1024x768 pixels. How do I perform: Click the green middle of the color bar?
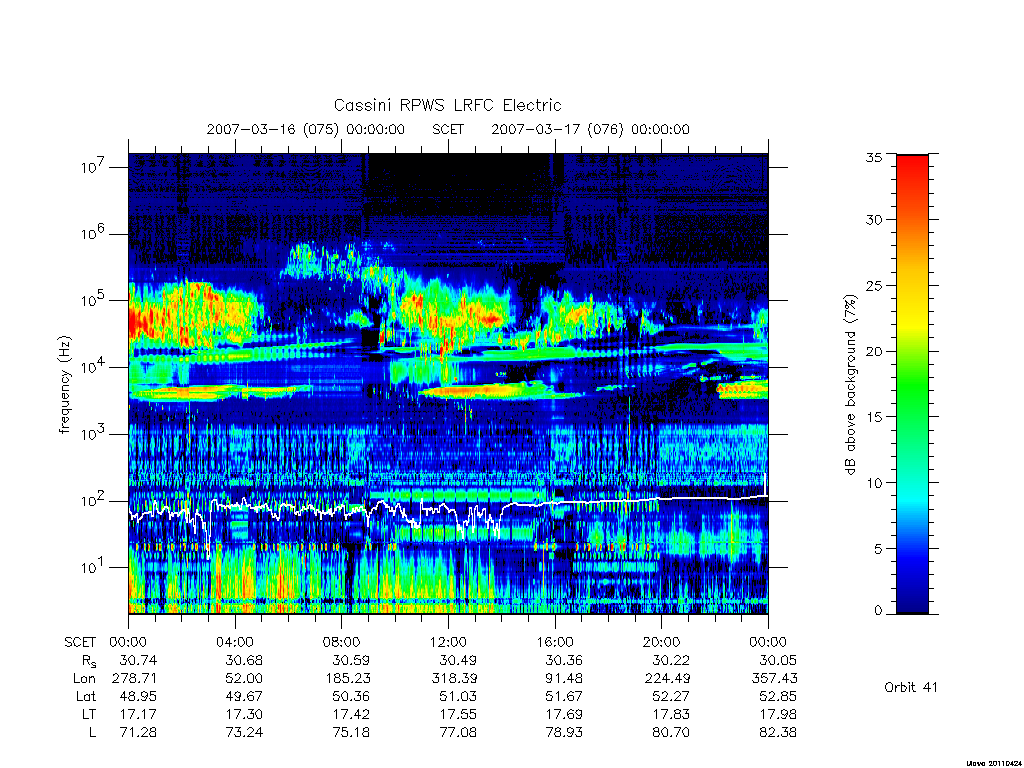tap(912, 384)
